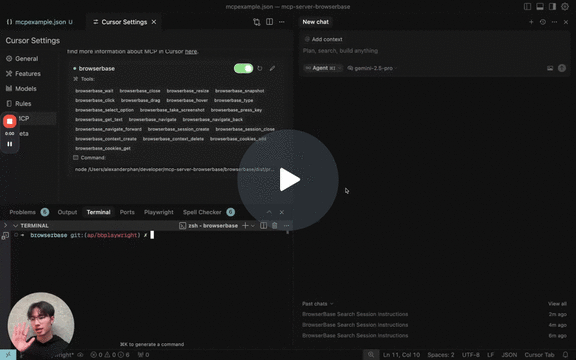Screen dimensions: 576x360
Task: Collapse the TERMINAL section chevron
Action: (x=15, y=226)
